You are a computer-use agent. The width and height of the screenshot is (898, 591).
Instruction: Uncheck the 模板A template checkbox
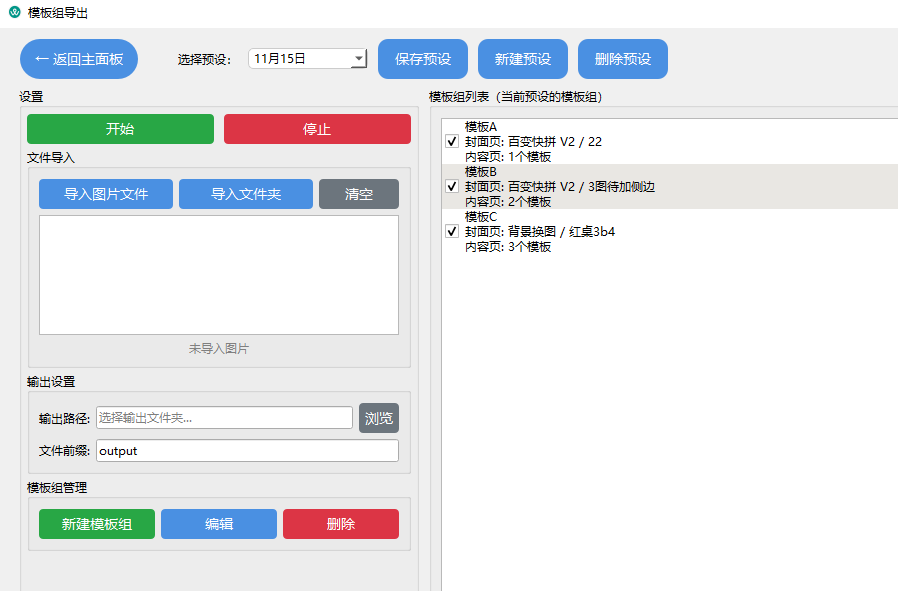pos(450,141)
